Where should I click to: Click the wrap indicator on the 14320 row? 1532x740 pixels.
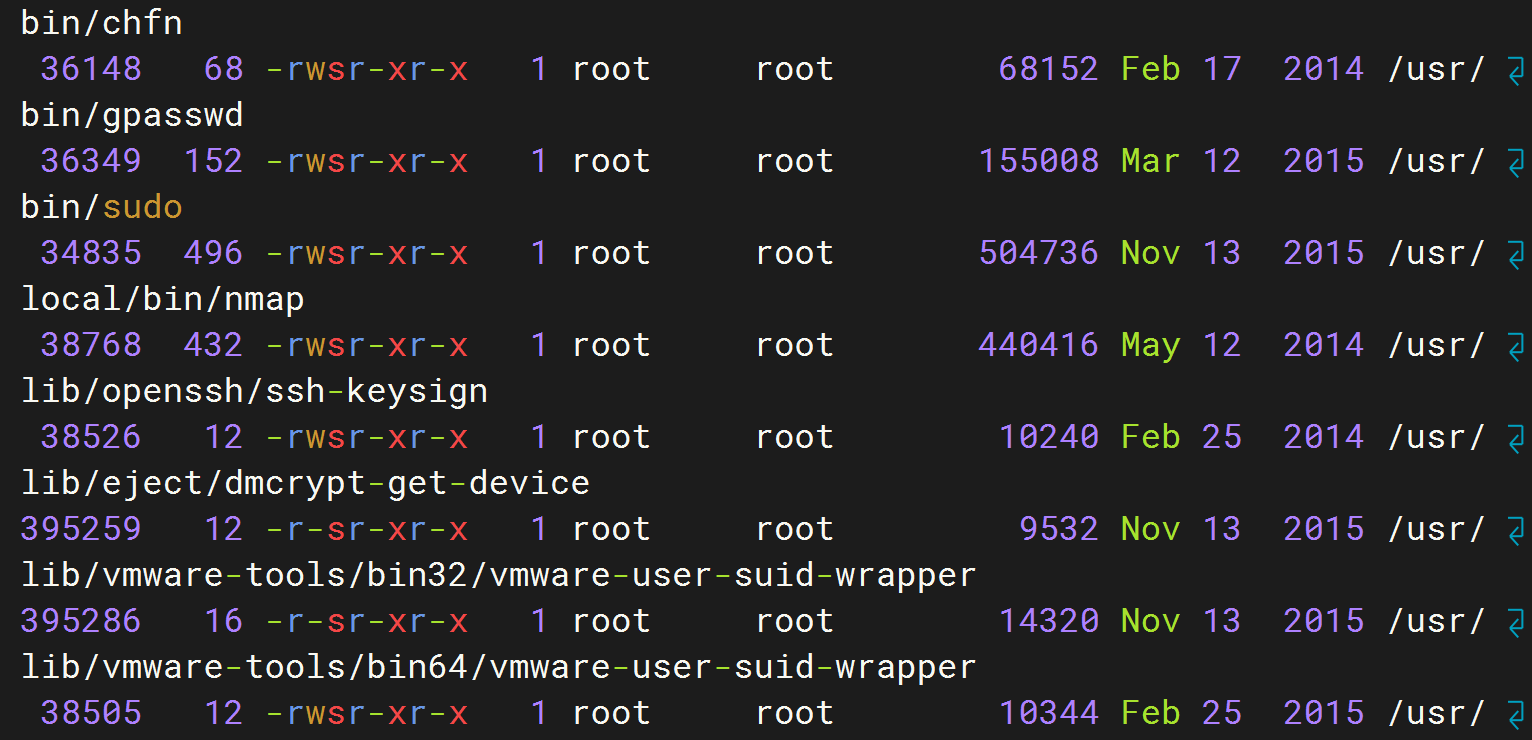pos(1515,622)
